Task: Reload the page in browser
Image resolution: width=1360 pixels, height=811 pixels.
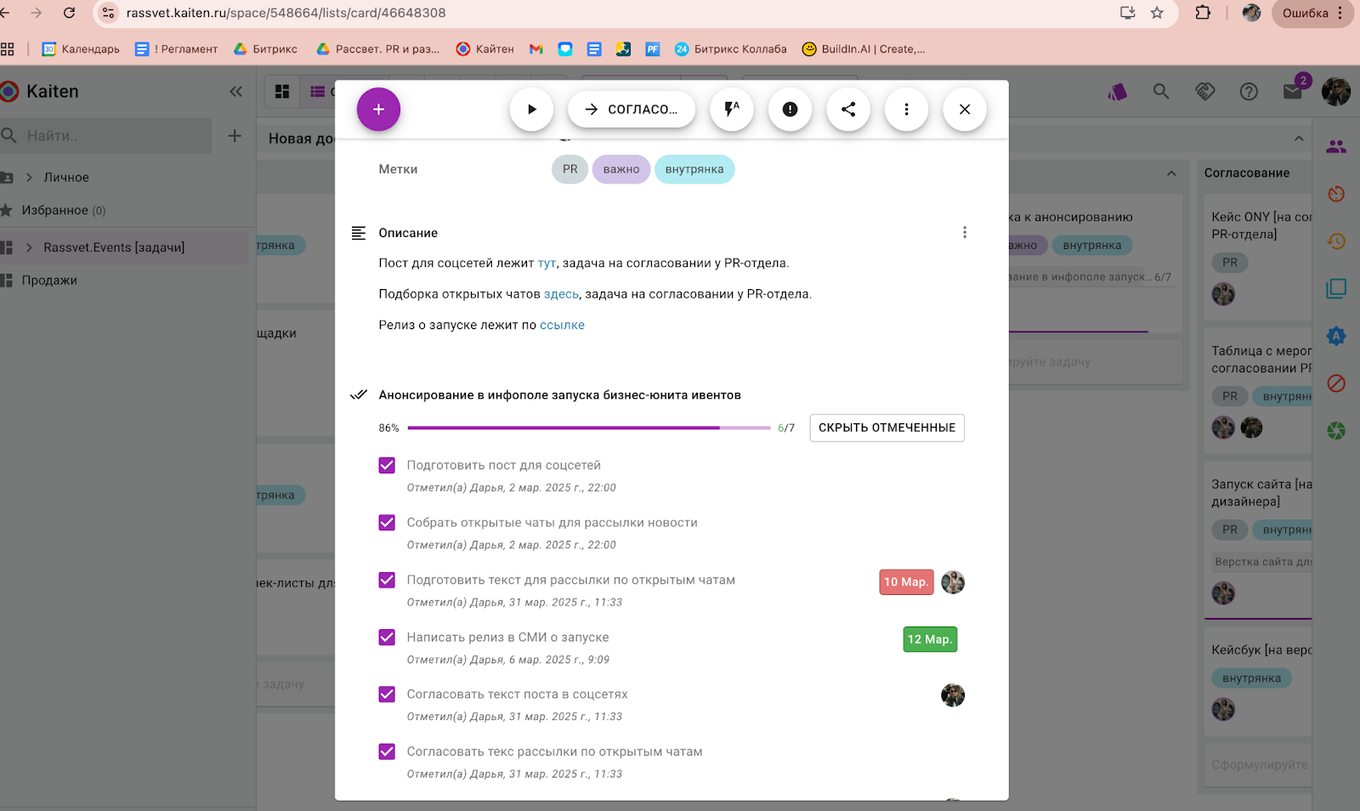Action: [x=69, y=13]
